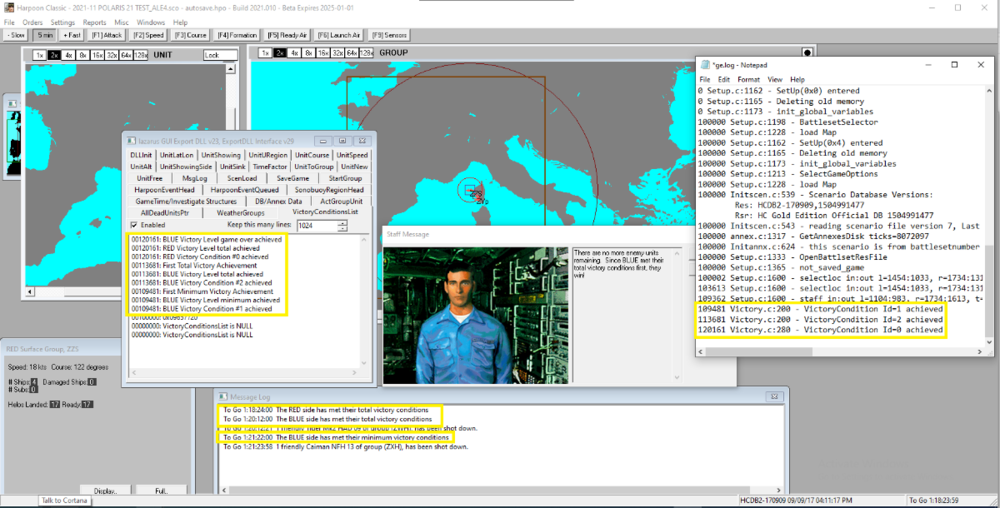
Task: Select the HarpoonEventQueued tab
Action: tap(244, 189)
